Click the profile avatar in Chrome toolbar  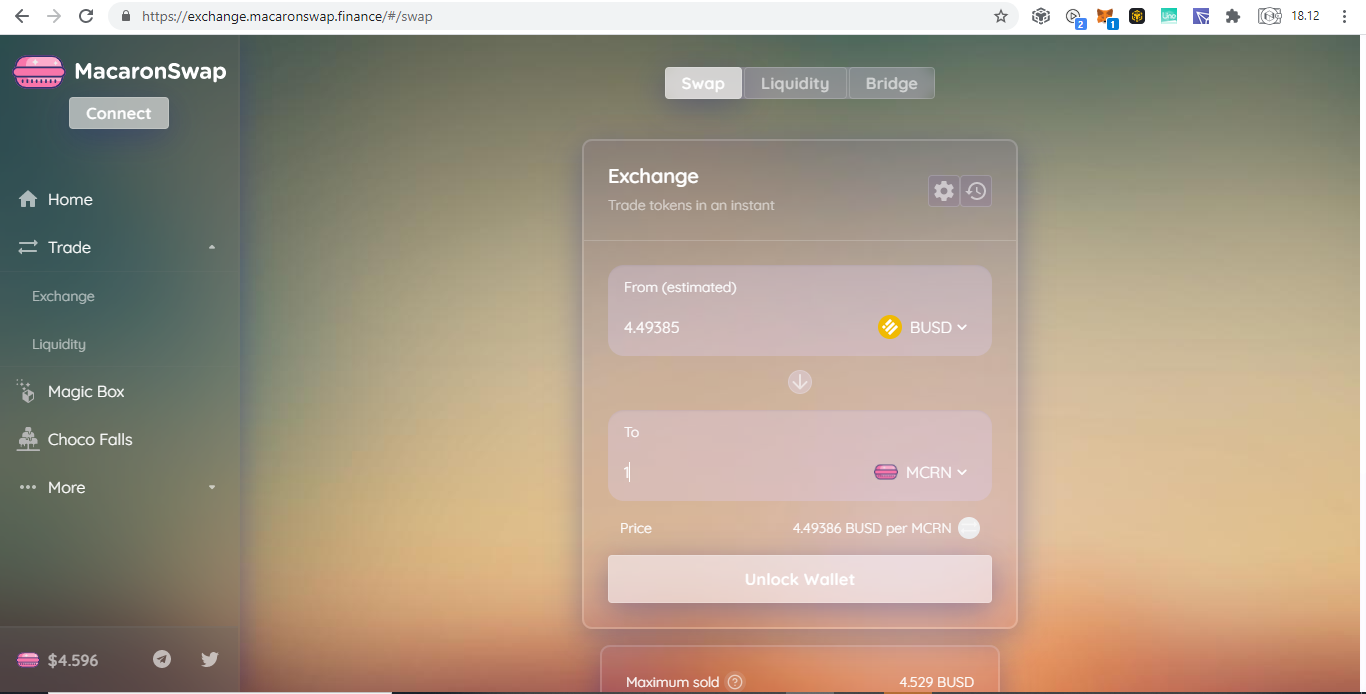[x=1269, y=16]
